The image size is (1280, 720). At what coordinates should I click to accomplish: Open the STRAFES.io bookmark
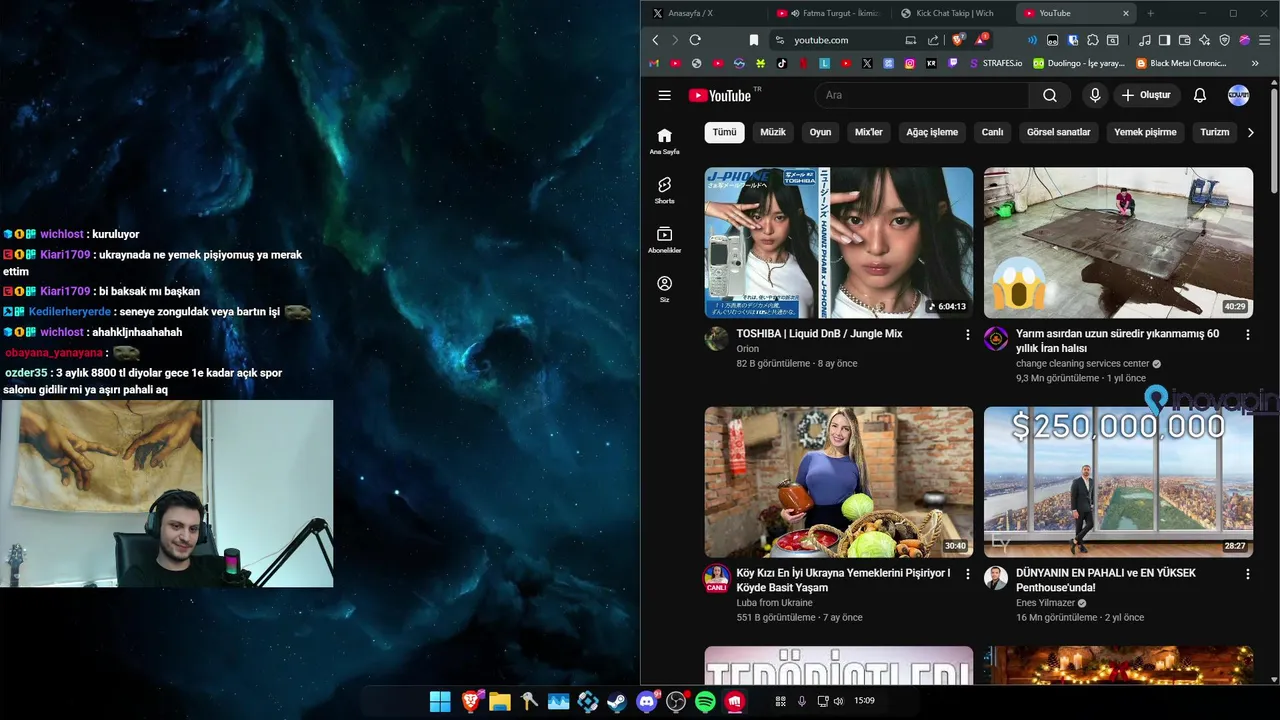(x=997, y=63)
